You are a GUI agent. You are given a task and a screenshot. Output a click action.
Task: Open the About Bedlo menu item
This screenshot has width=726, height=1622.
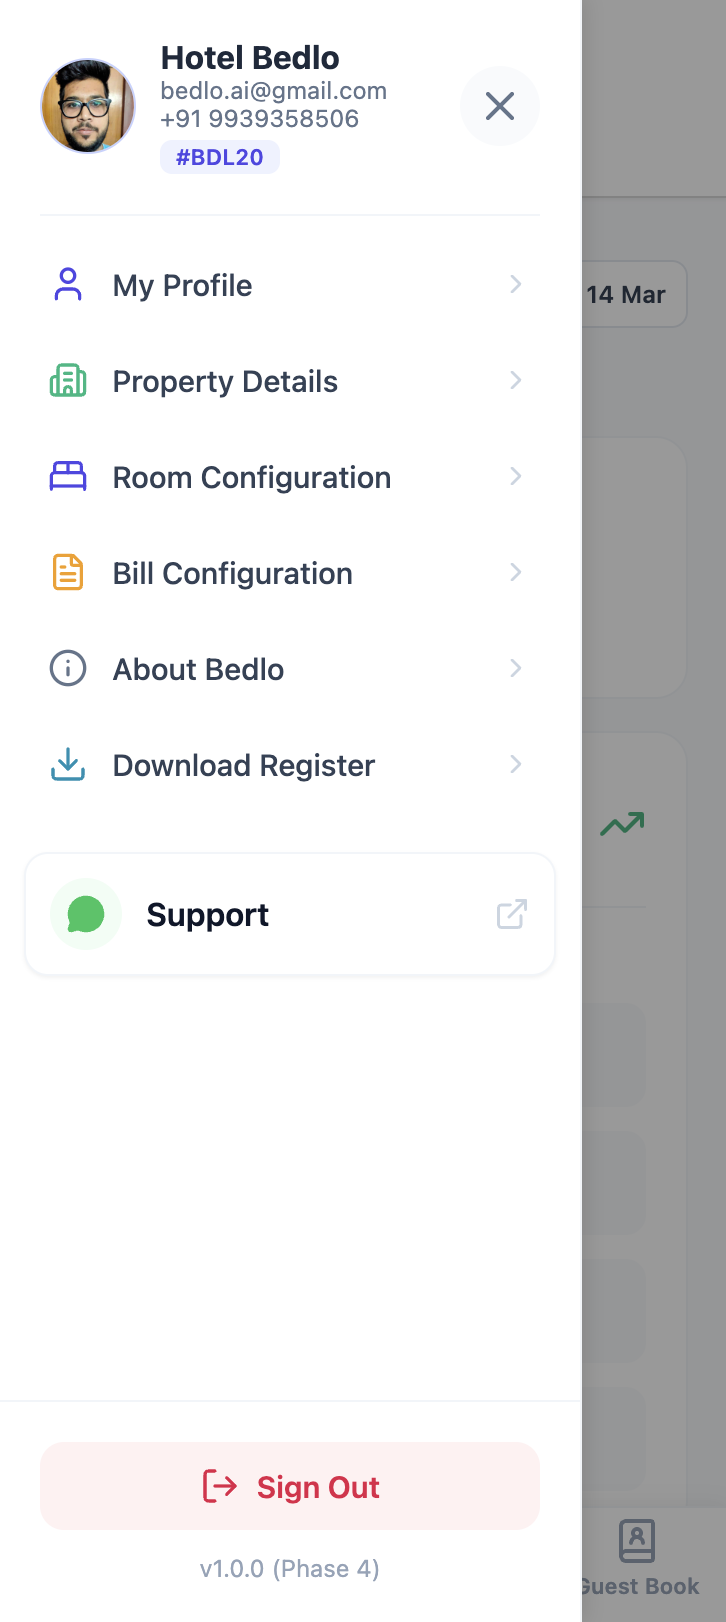point(198,669)
